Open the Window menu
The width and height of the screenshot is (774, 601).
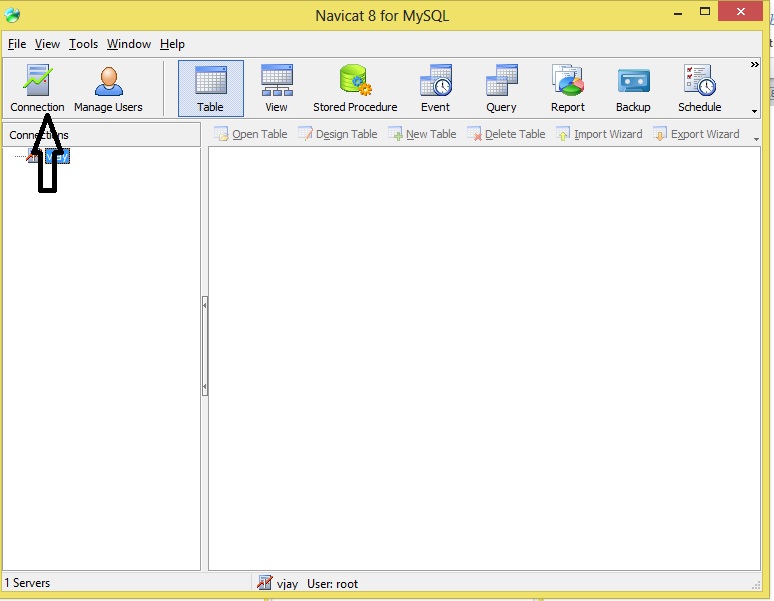(x=128, y=44)
